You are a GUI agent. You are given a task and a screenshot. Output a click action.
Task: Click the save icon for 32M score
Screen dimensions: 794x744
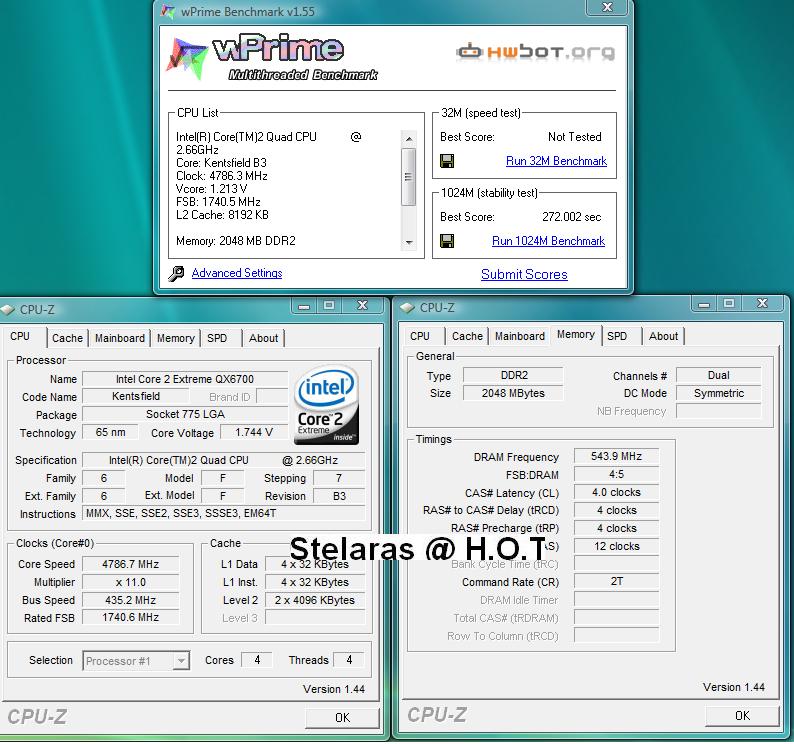coord(447,161)
